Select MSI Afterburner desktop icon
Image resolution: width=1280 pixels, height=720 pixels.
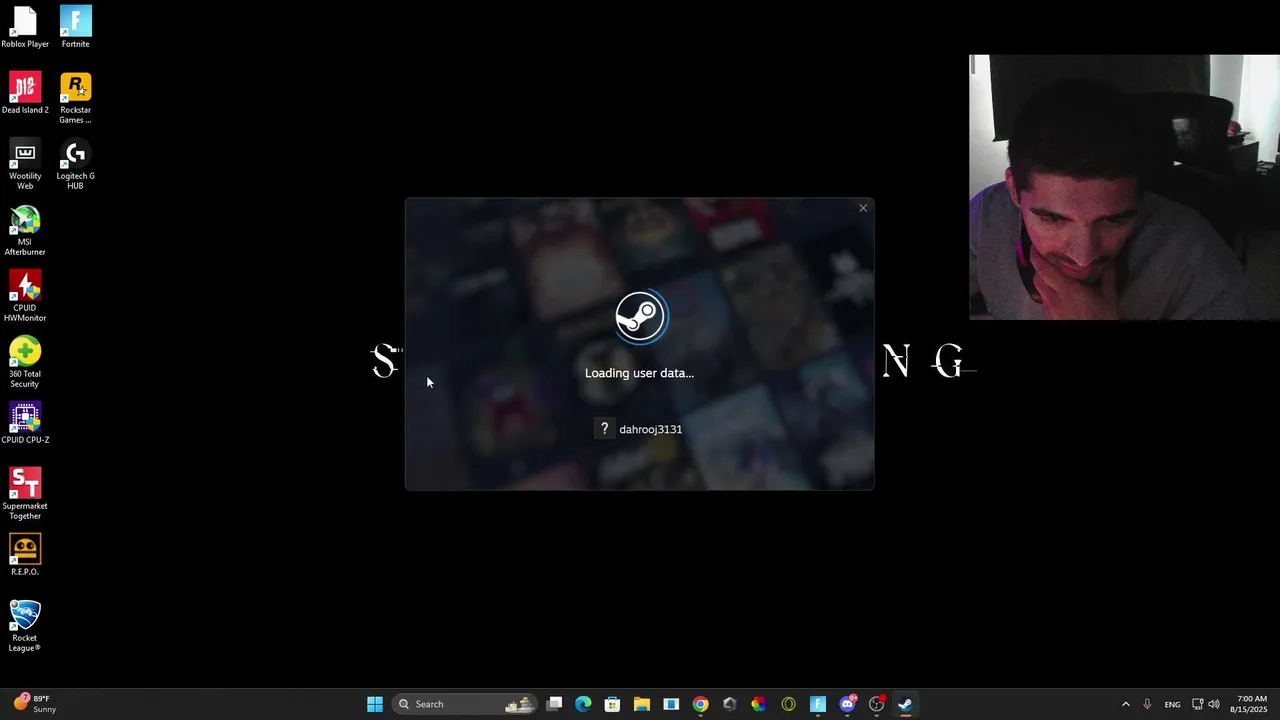click(25, 230)
